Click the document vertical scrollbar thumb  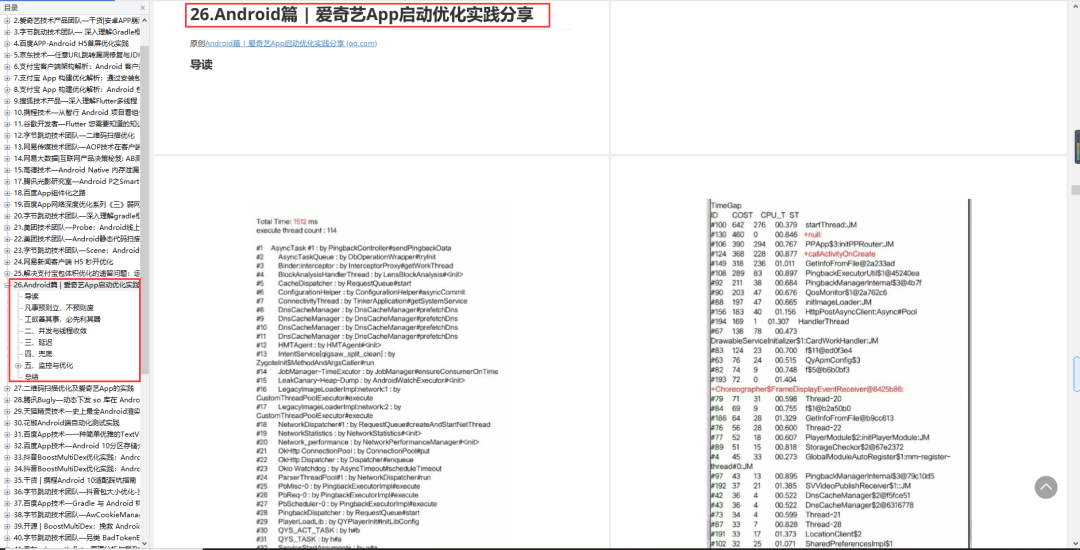[x=1074, y=189]
